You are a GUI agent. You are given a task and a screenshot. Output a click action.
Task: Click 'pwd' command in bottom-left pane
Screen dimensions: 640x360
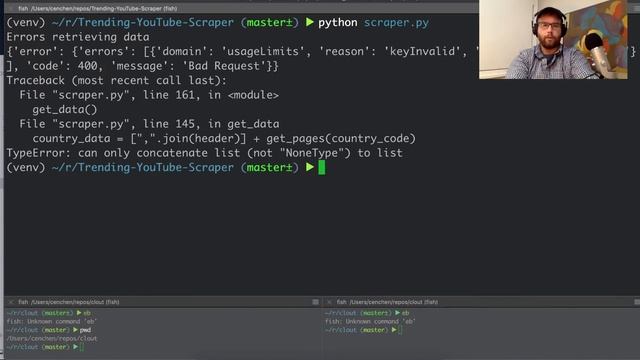coord(85,330)
